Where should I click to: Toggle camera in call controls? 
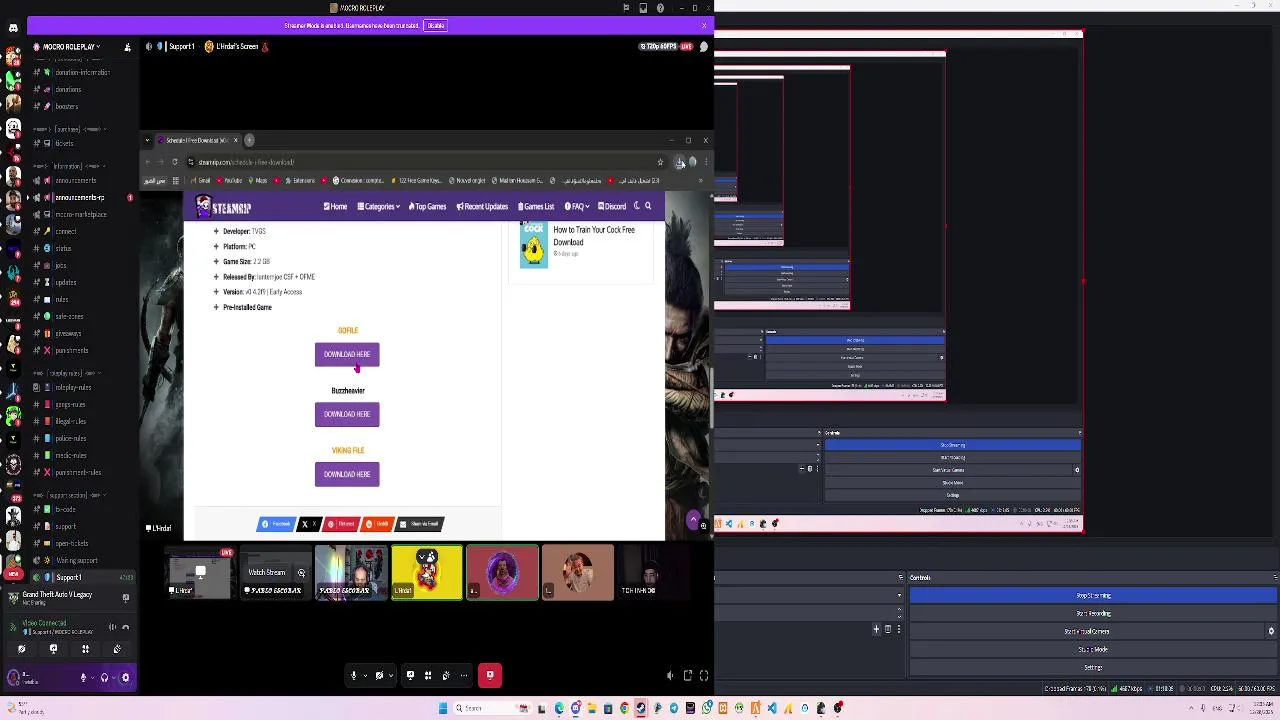click(379, 676)
